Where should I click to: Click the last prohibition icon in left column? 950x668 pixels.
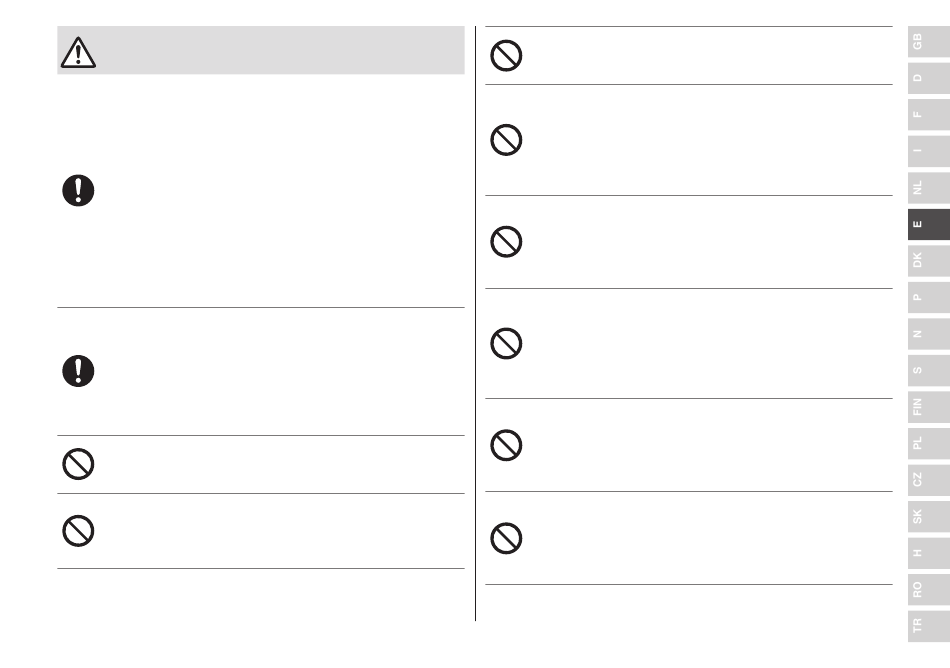78,531
